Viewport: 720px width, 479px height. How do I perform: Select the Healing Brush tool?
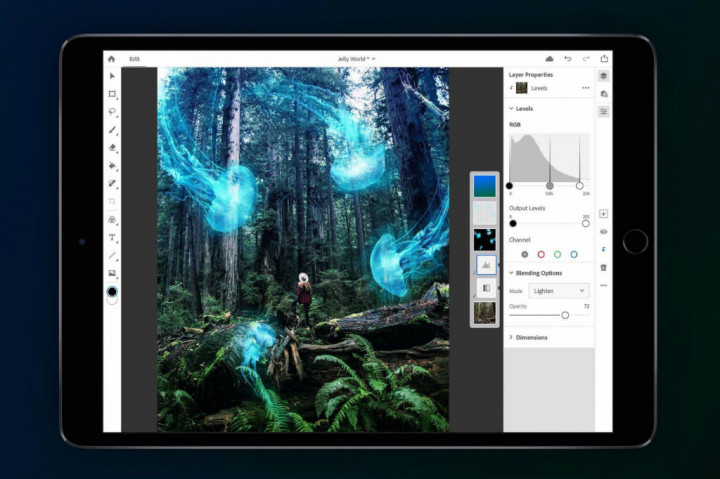coord(112,184)
